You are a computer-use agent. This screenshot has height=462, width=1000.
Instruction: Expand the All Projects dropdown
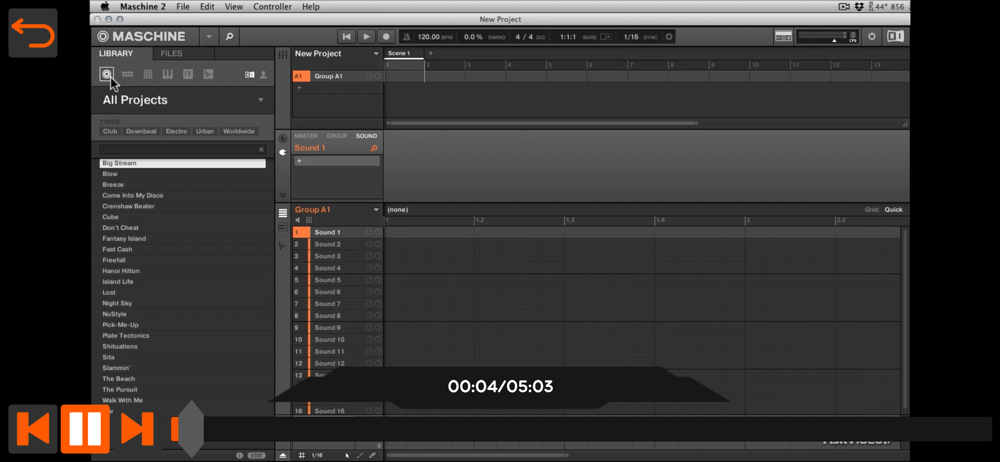click(261, 100)
